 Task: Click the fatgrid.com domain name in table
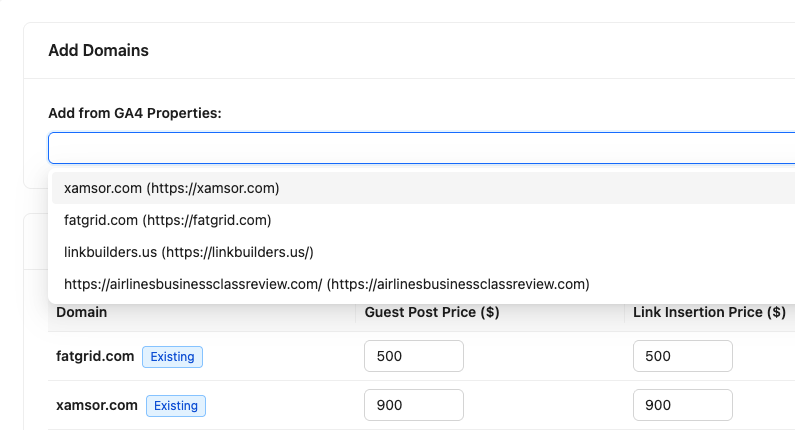click(x=95, y=356)
